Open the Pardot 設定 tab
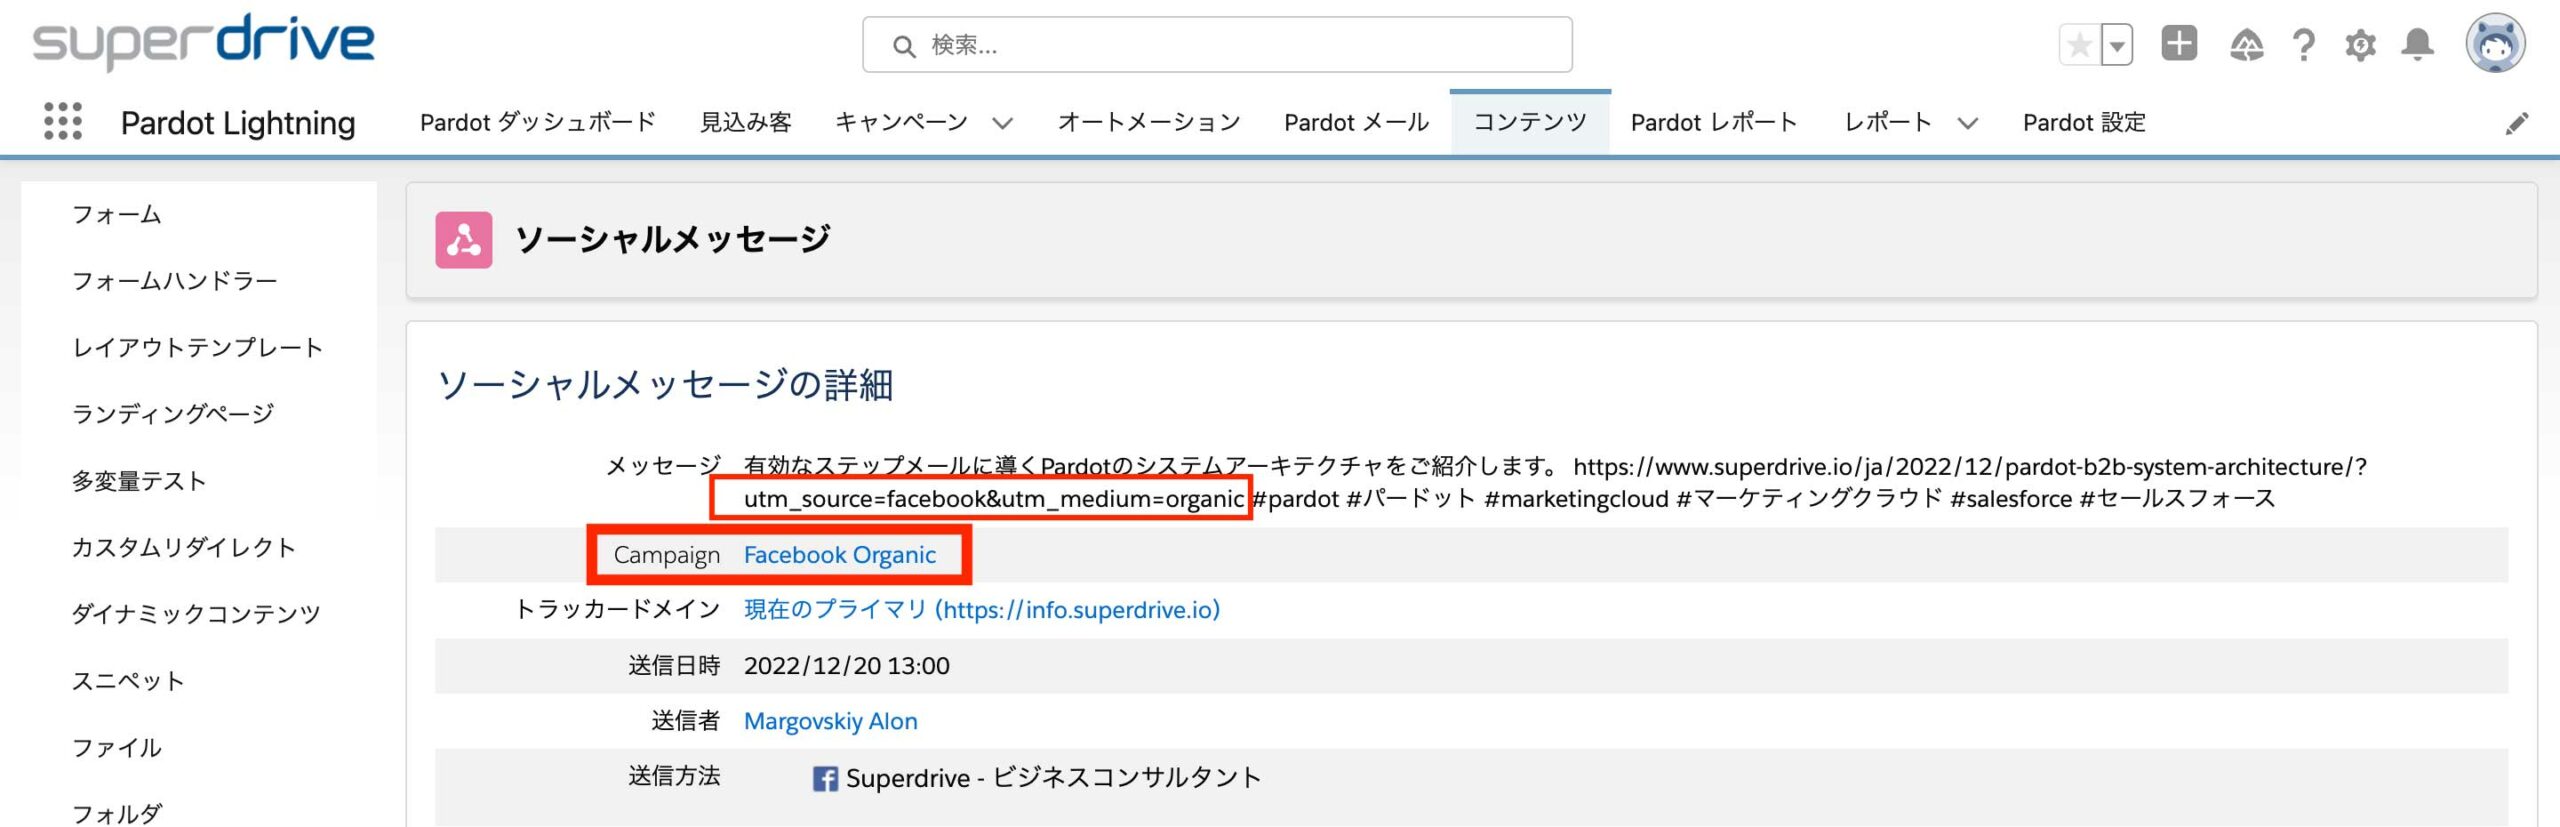Image resolution: width=2560 pixels, height=827 pixels. click(x=2084, y=122)
